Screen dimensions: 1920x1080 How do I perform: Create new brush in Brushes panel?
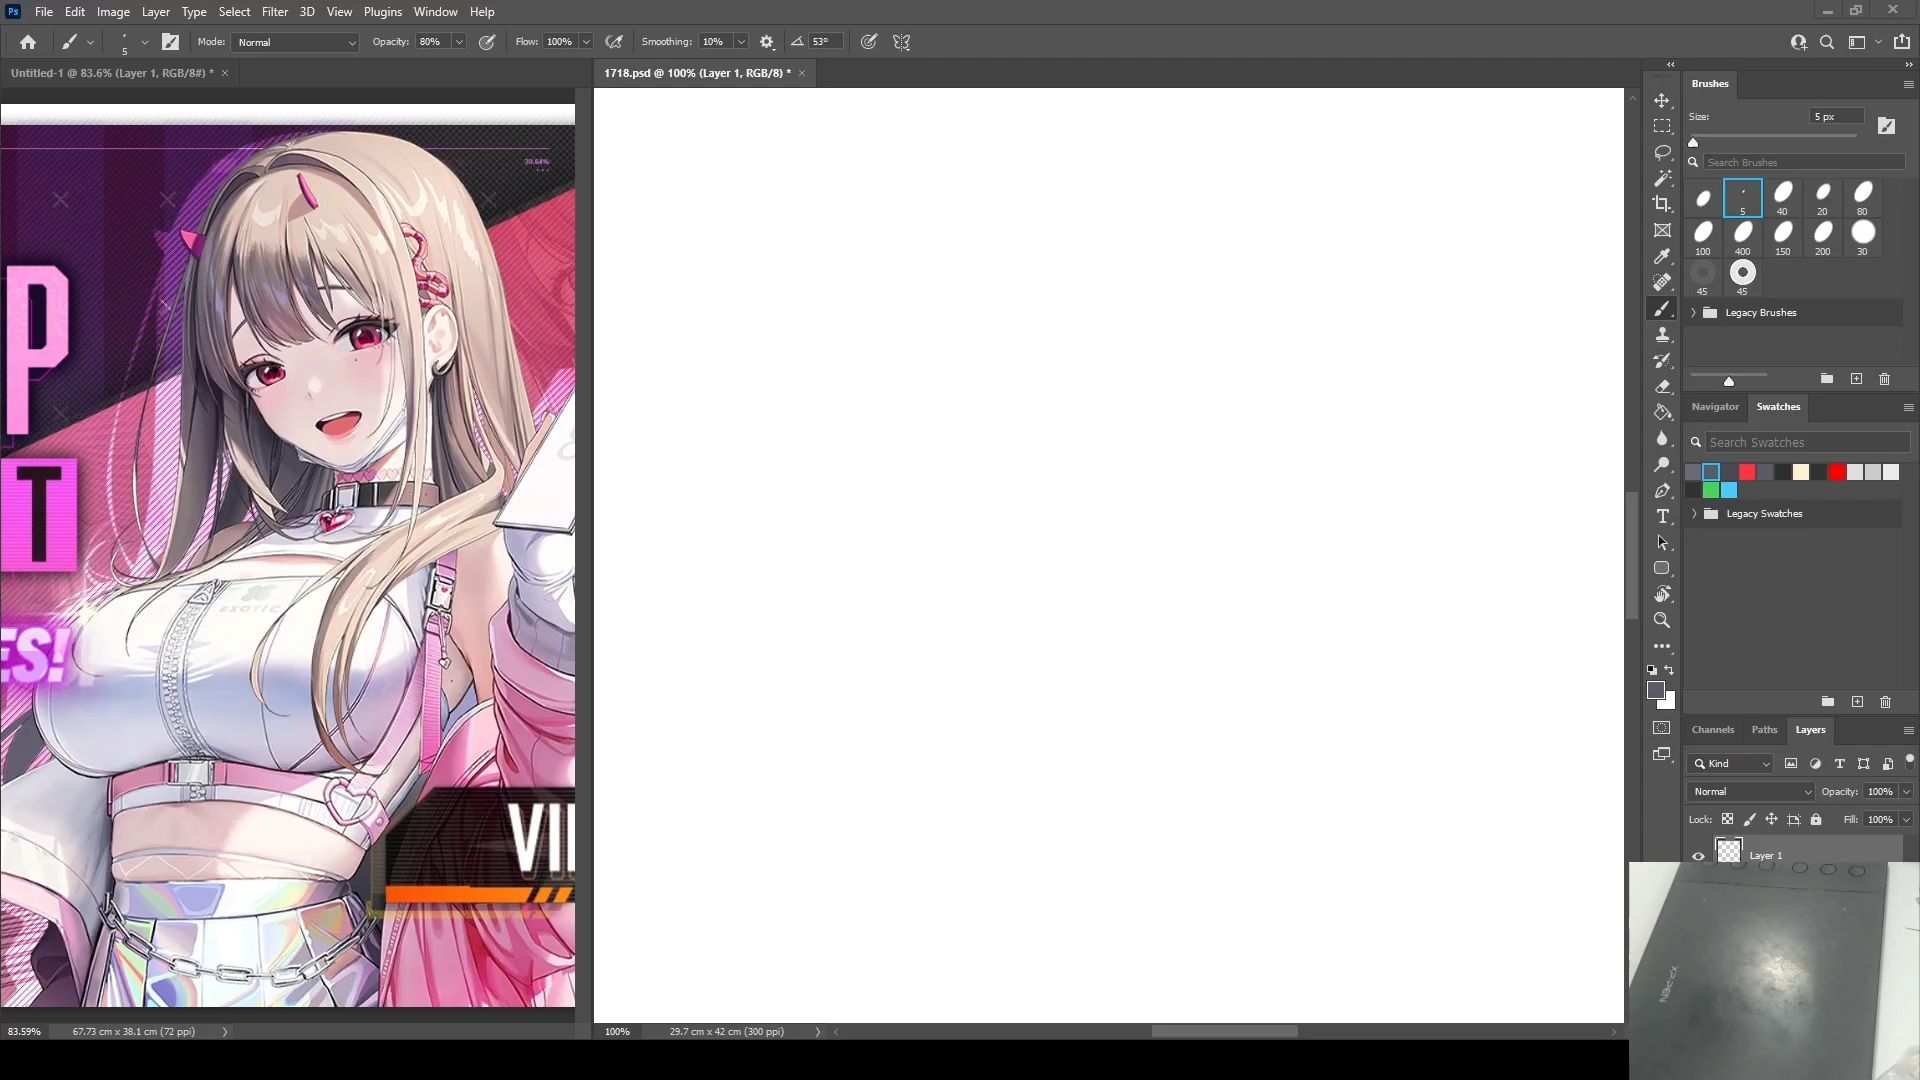tap(1856, 379)
